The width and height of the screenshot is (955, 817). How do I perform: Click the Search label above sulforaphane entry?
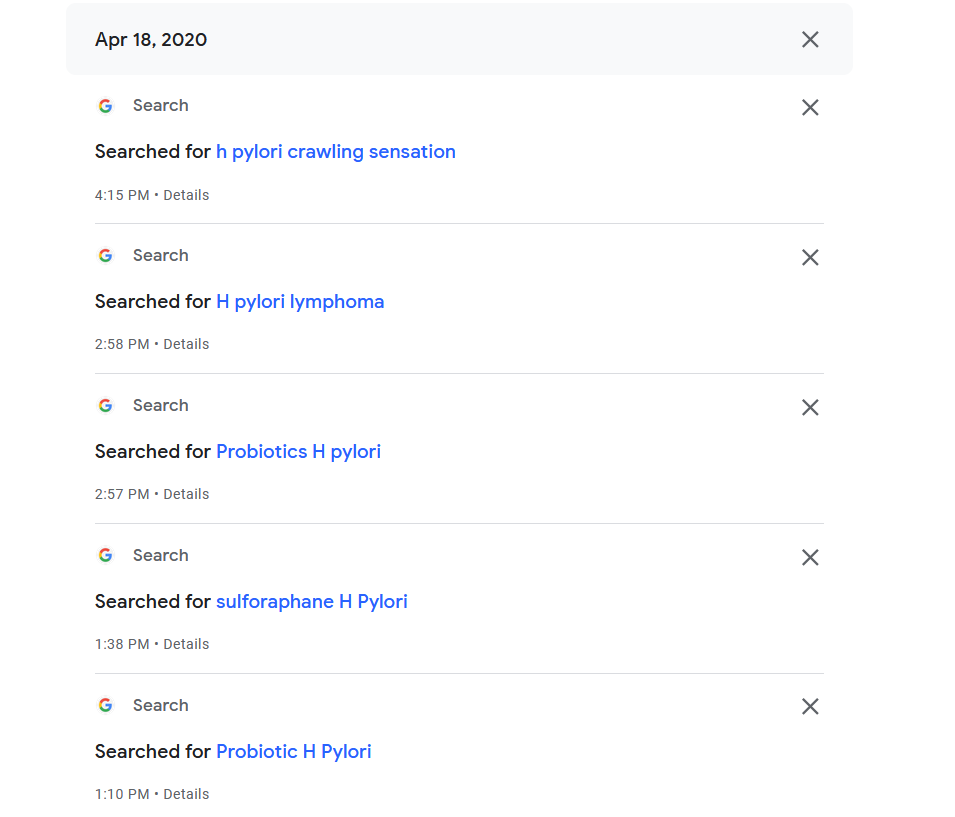(161, 555)
